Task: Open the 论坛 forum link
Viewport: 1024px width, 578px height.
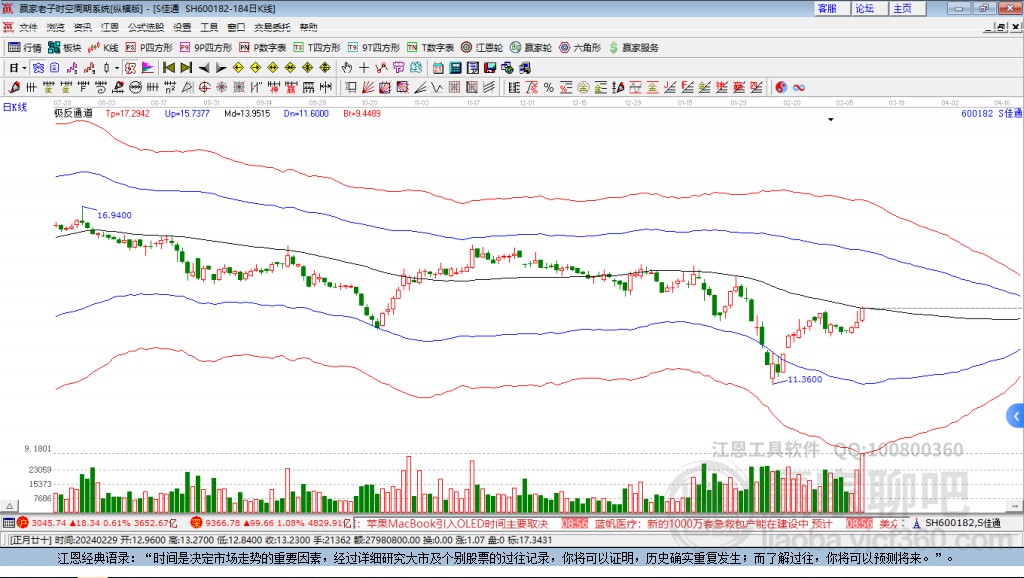Action: [864, 8]
